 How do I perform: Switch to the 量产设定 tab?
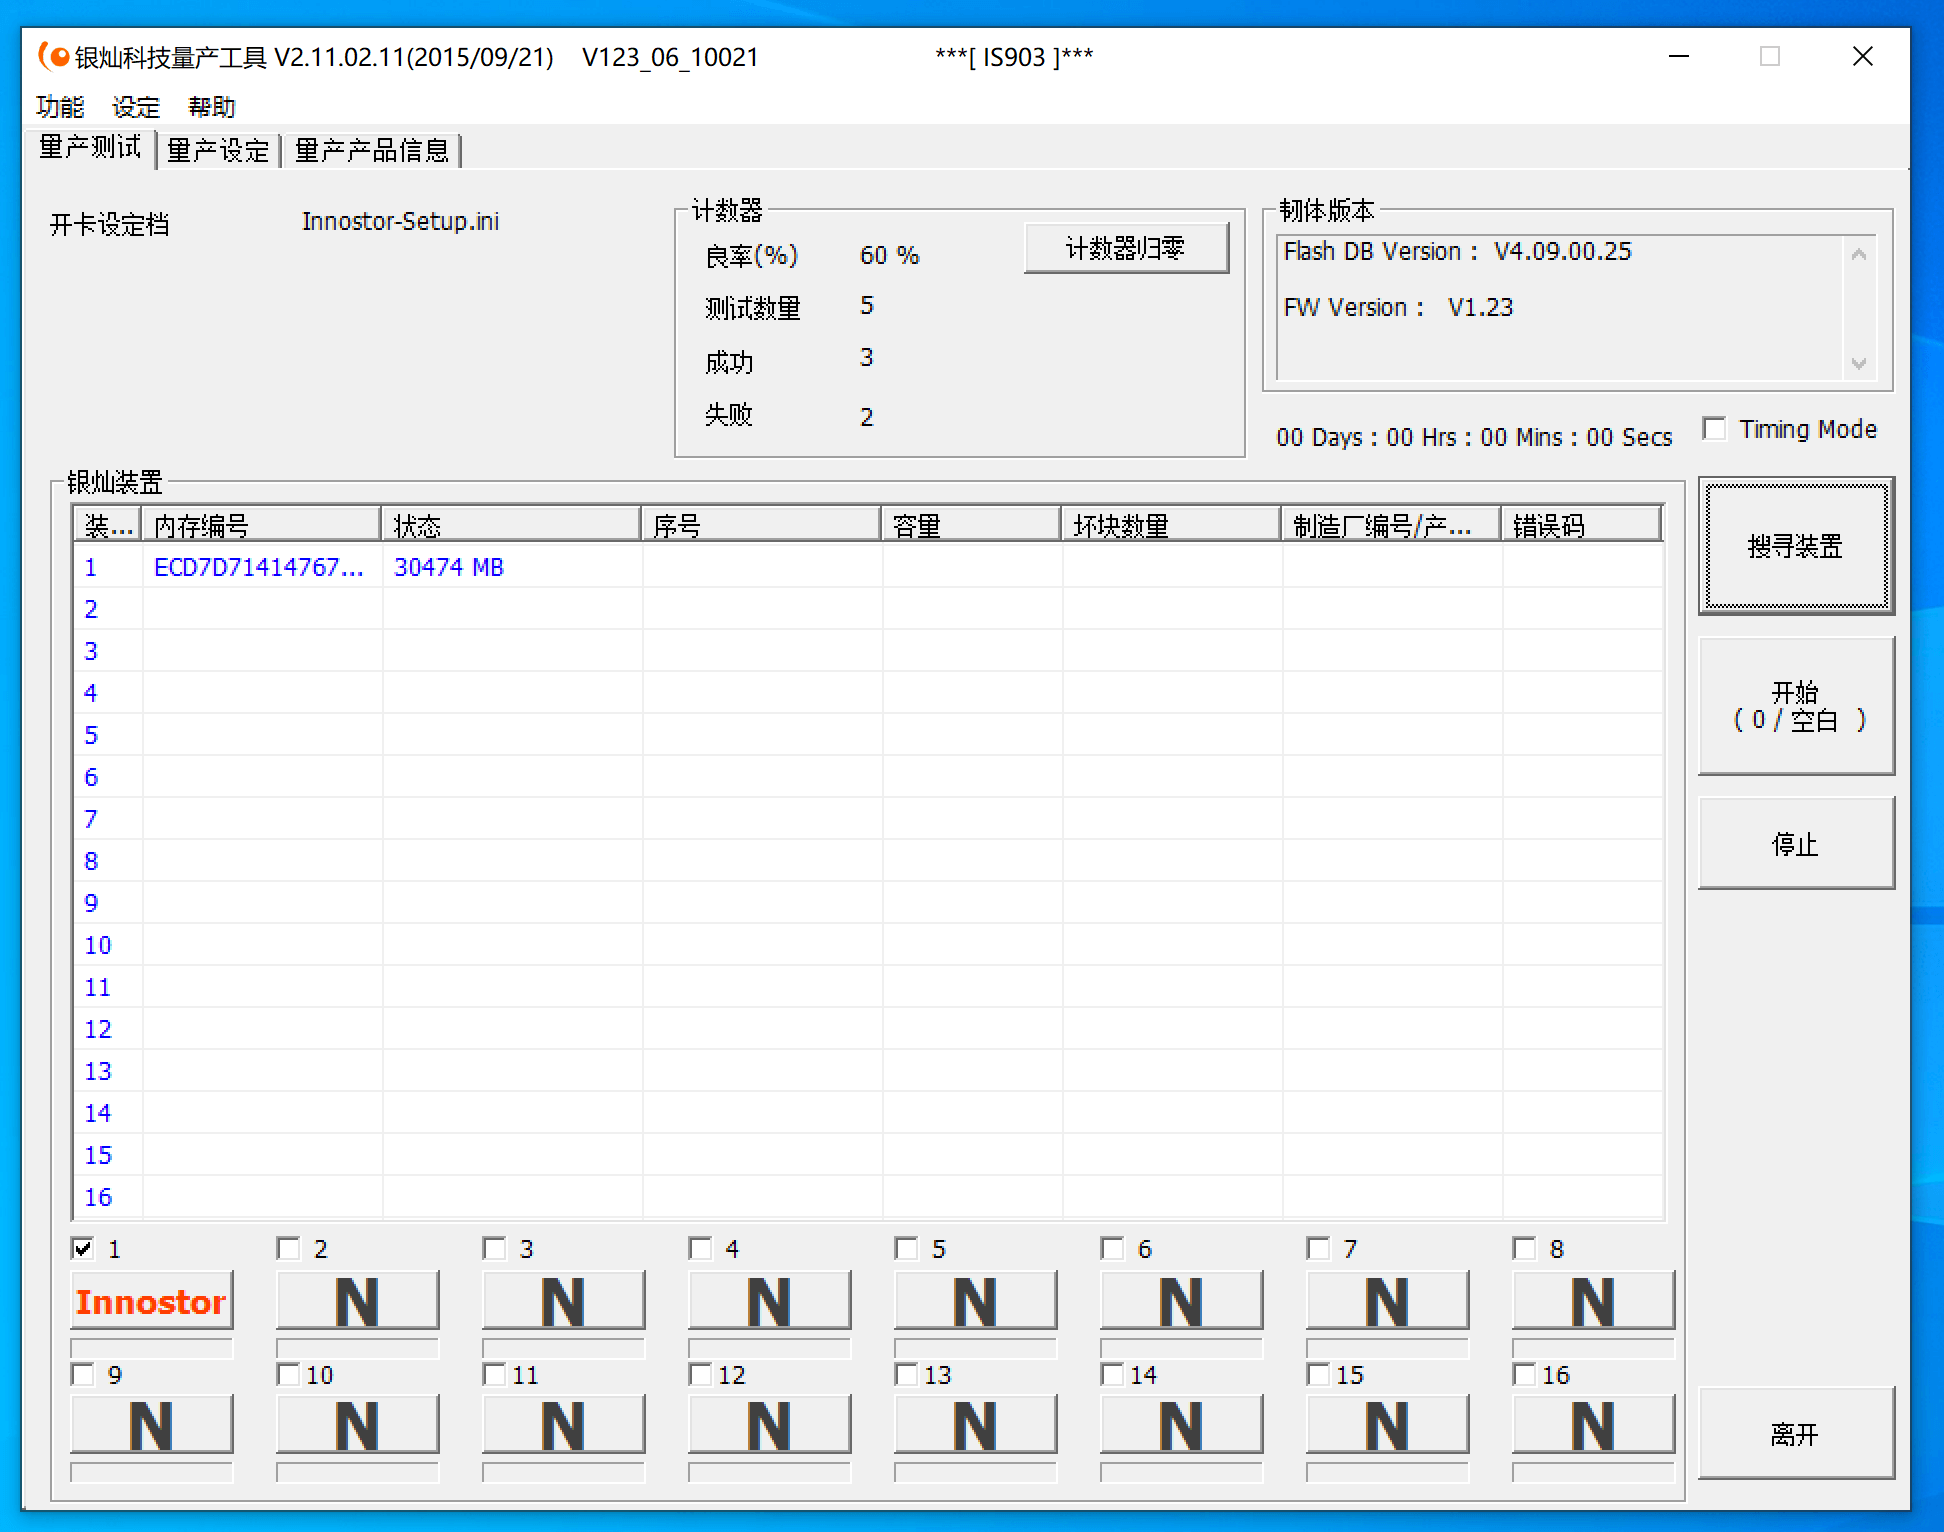(x=218, y=150)
